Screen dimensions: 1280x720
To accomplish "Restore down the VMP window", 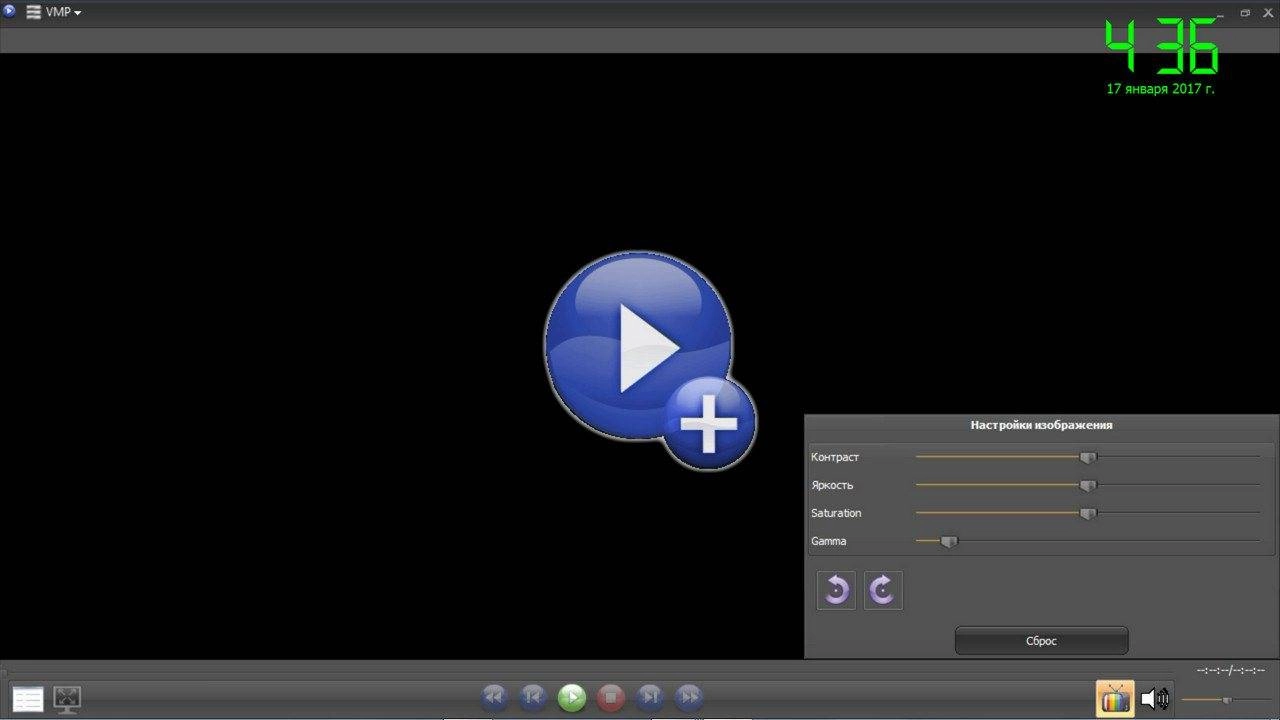I will click(1245, 12).
